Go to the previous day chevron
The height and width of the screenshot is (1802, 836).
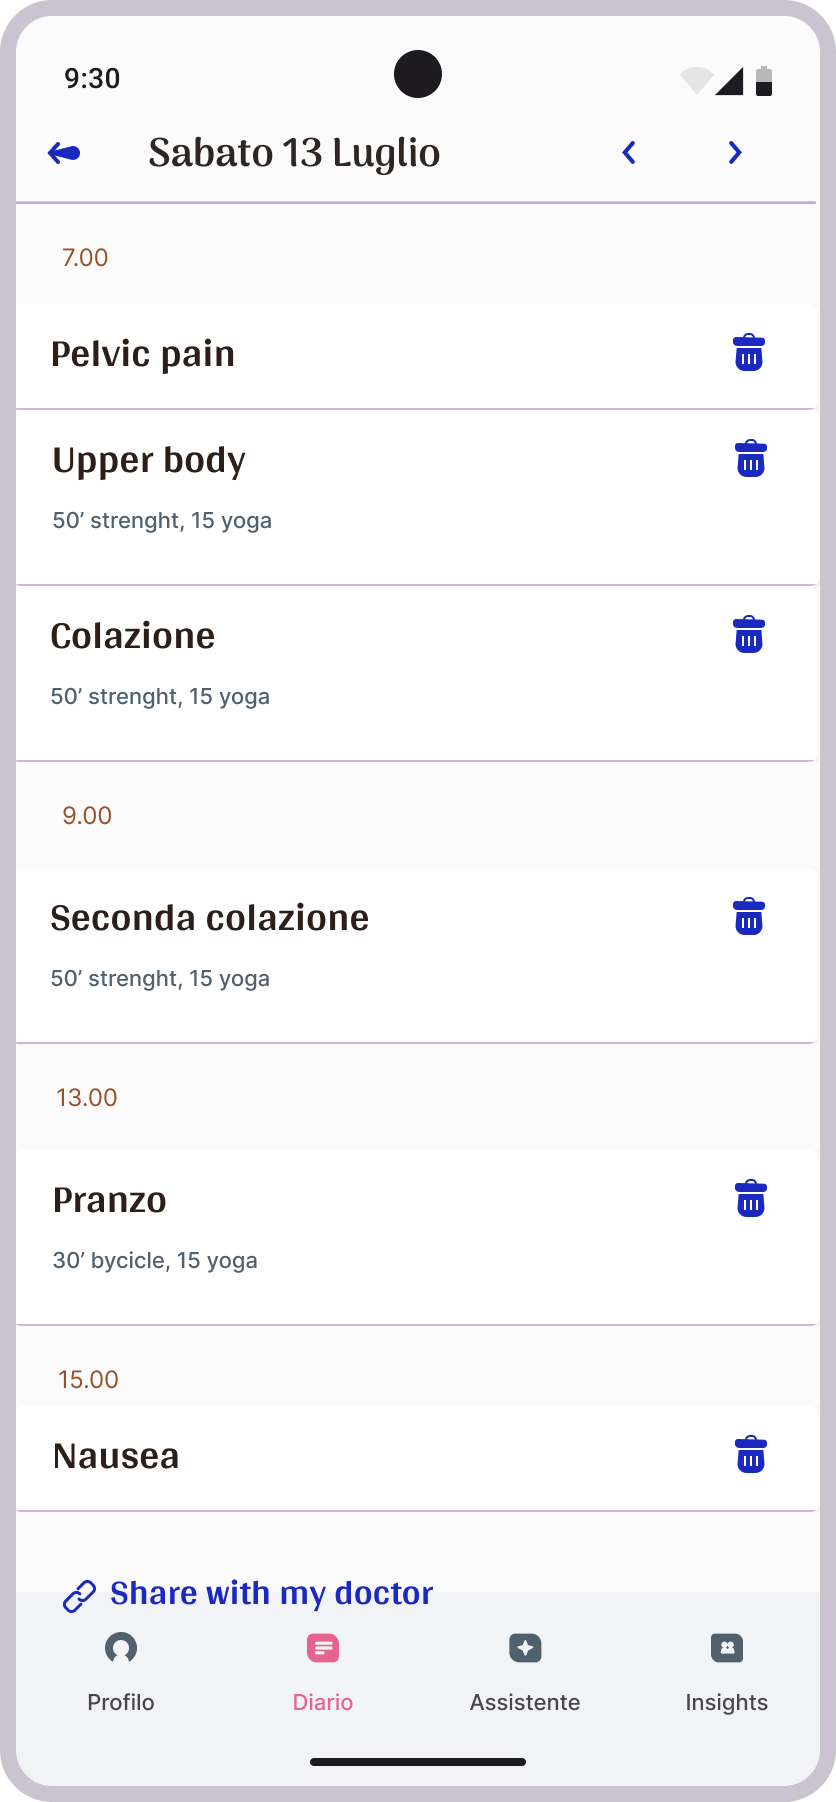629,153
